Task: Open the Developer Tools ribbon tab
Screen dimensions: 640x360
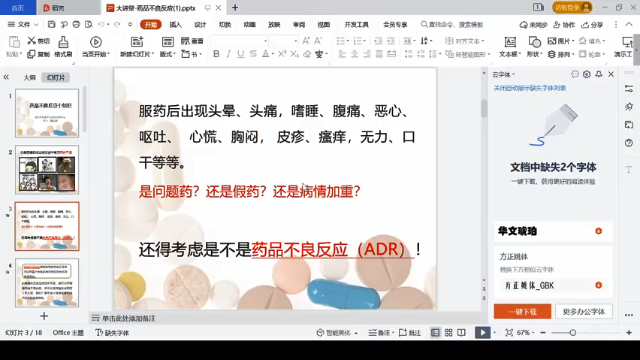Action: [x=356, y=24]
